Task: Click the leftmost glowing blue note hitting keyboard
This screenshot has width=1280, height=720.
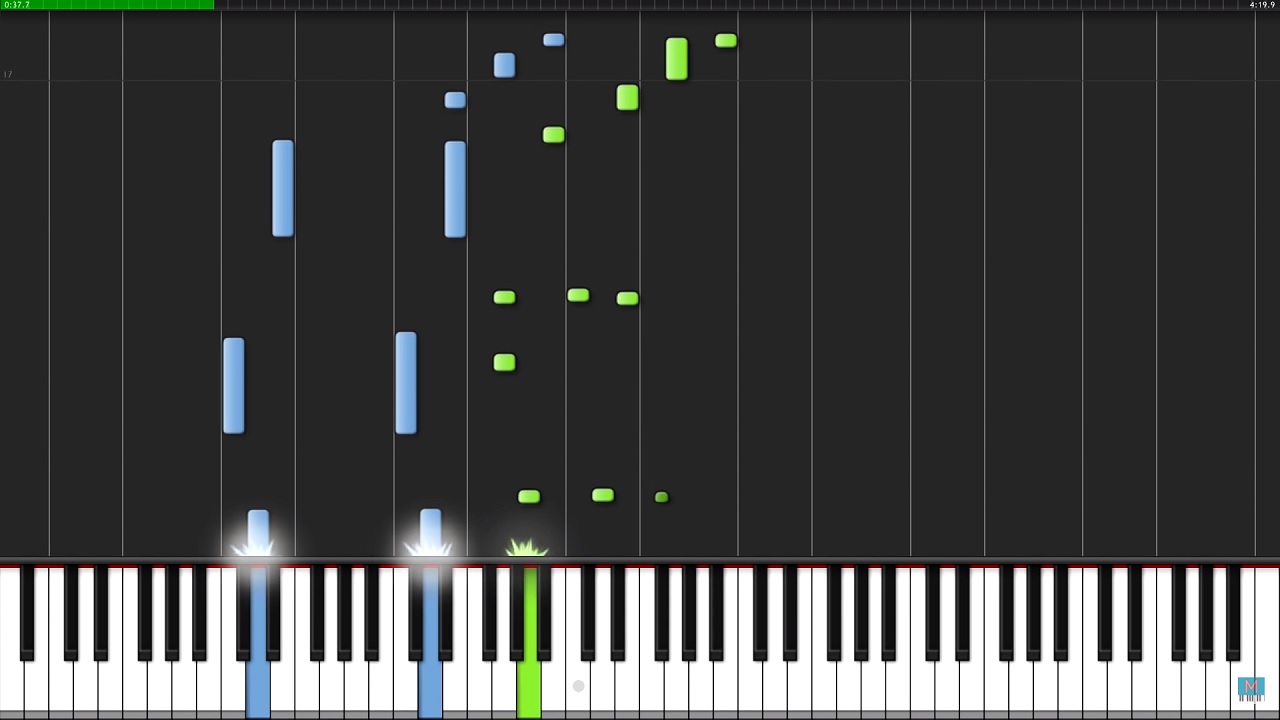Action: click(258, 532)
